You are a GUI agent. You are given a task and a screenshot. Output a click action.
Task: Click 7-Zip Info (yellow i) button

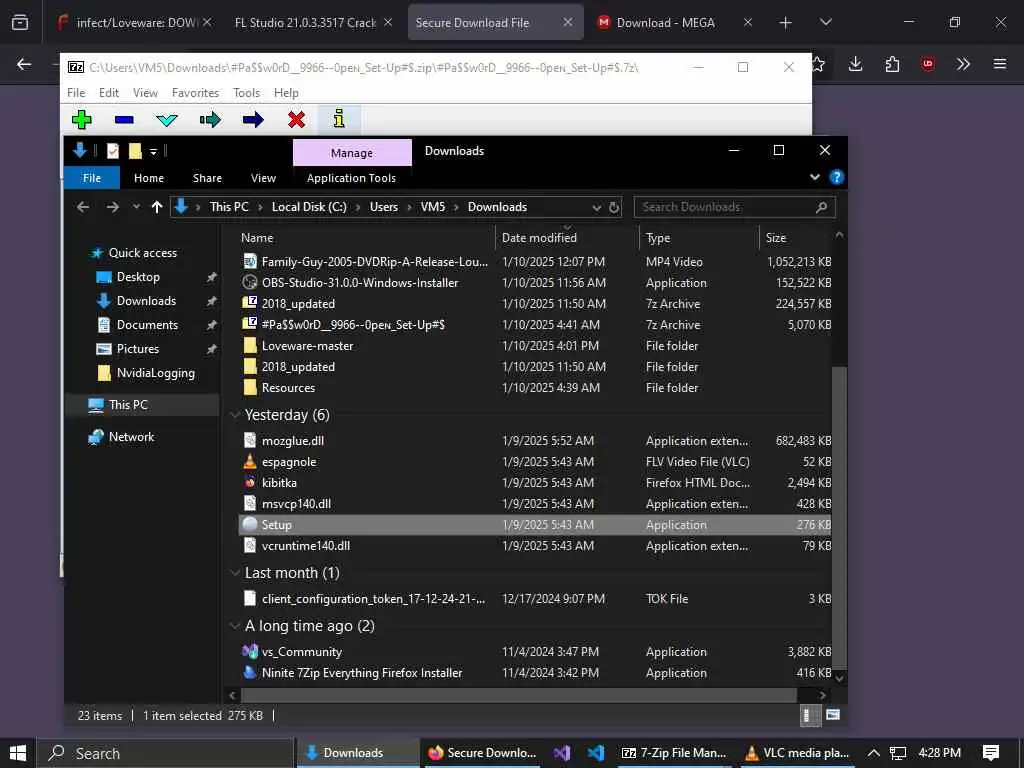click(x=339, y=119)
